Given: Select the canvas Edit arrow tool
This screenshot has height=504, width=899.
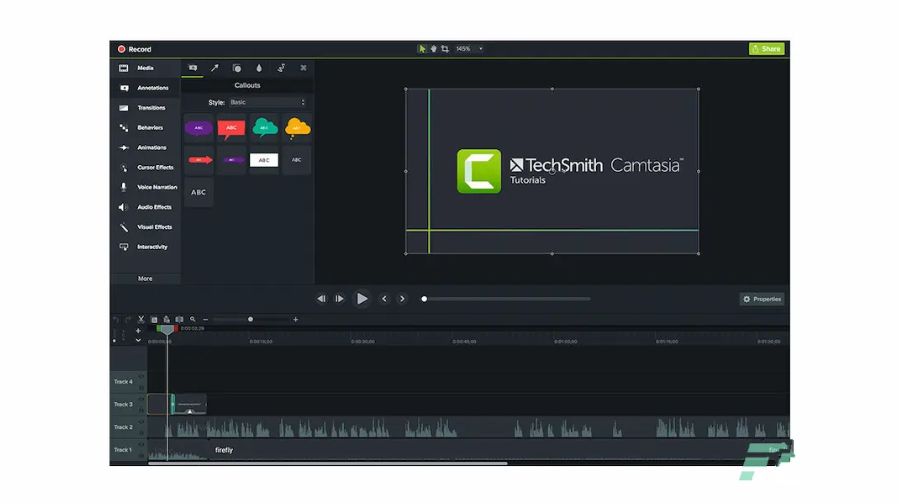Looking at the screenshot, I should point(422,49).
